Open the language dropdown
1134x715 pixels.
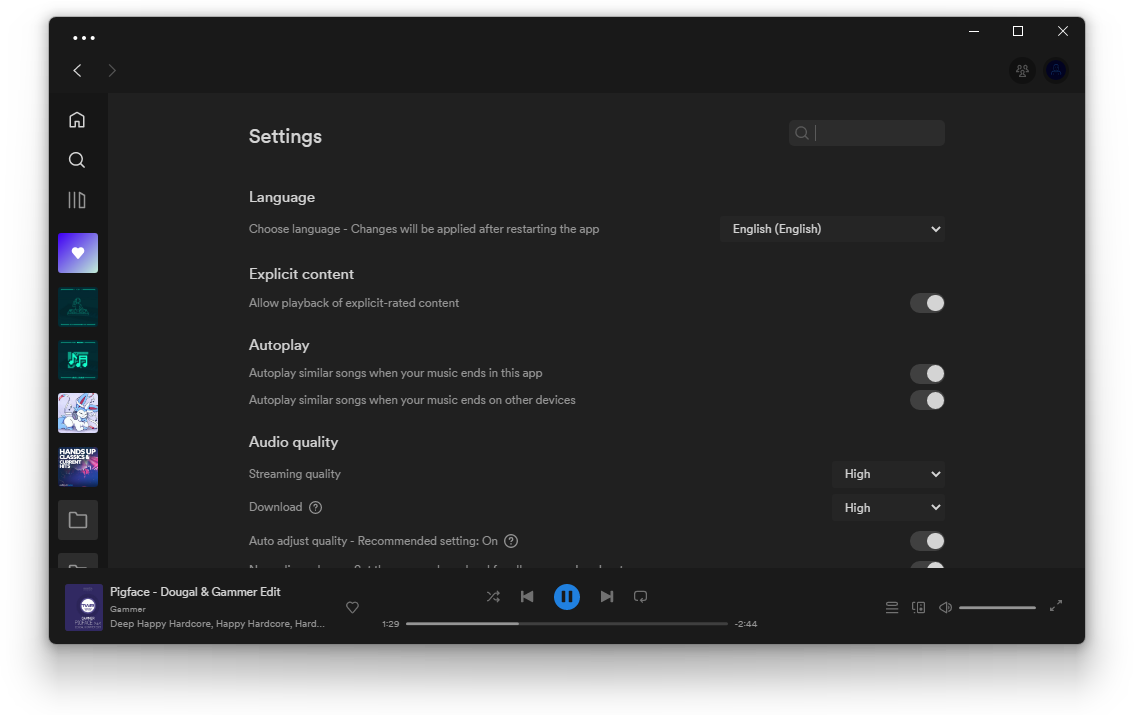832,229
